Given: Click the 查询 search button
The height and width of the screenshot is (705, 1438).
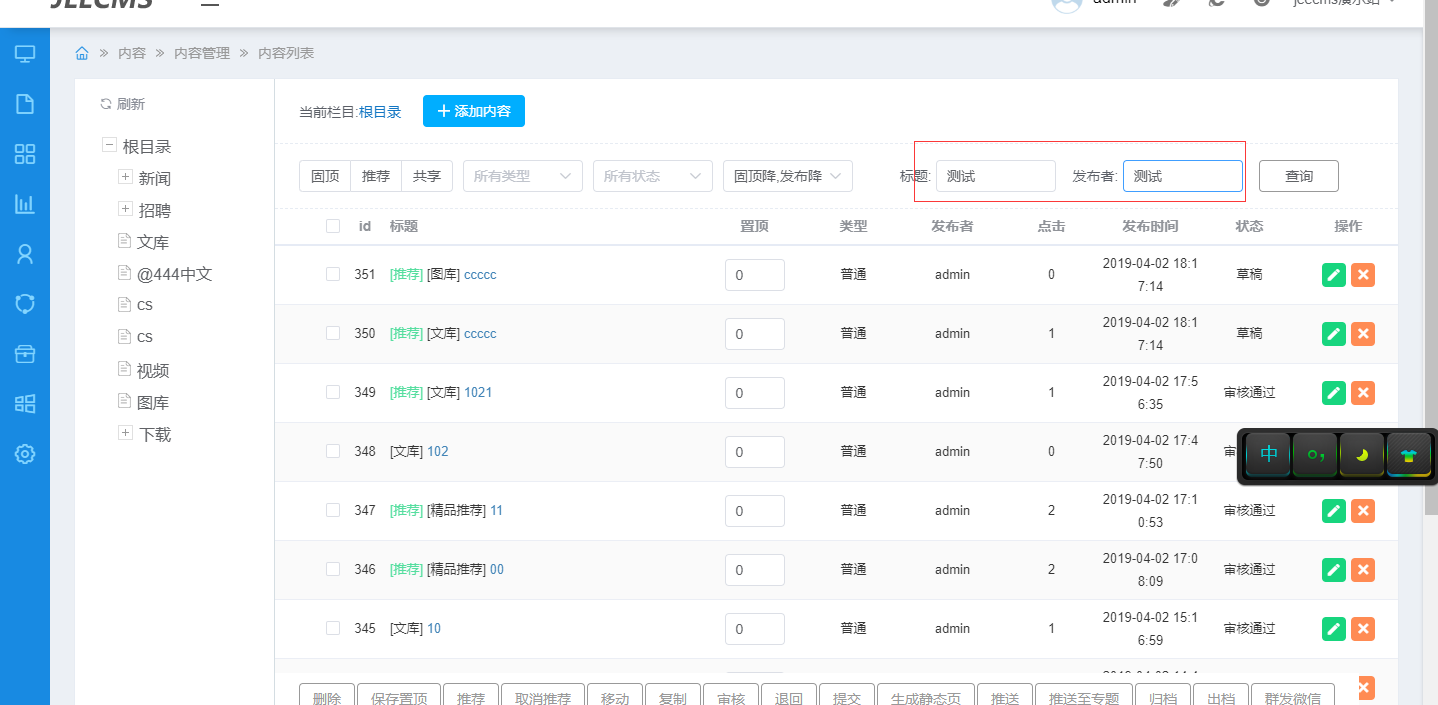Looking at the screenshot, I should pyautogui.click(x=1298, y=176).
